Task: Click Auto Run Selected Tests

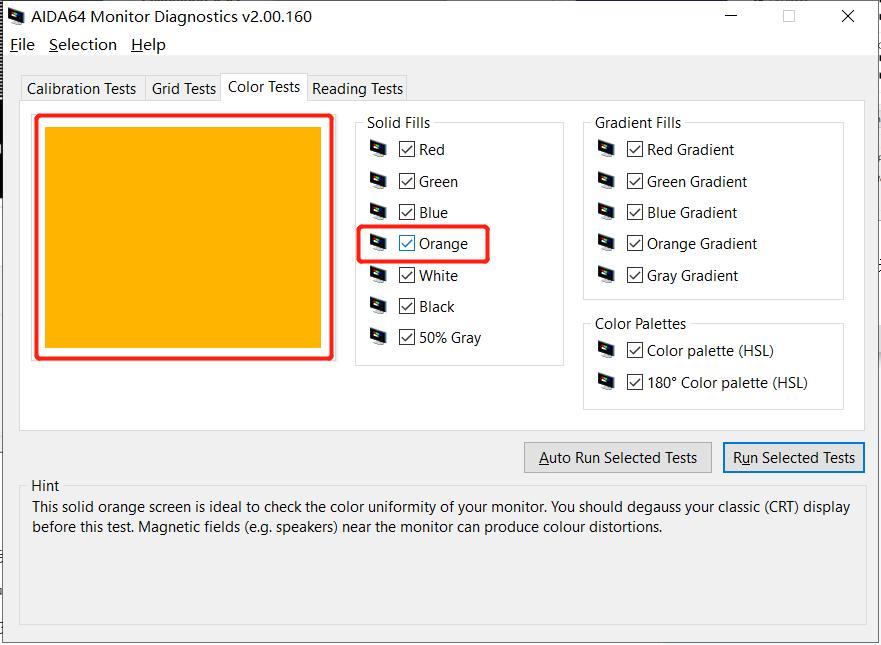Action: pos(617,457)
